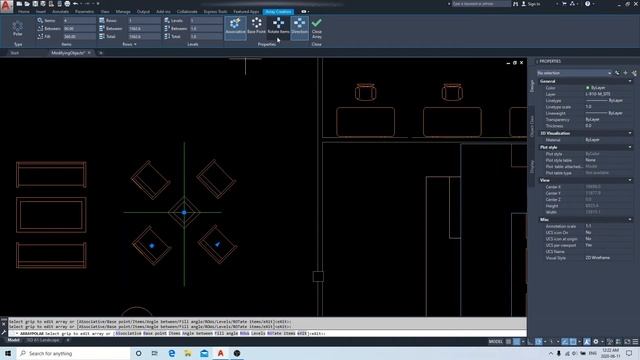Toggle ortho mode in the status bar

(x=530, y=342)
